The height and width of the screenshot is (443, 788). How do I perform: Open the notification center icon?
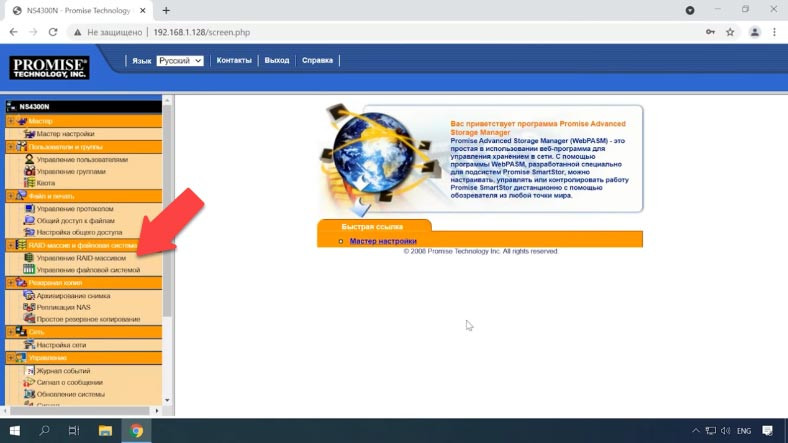coord(767,430)
